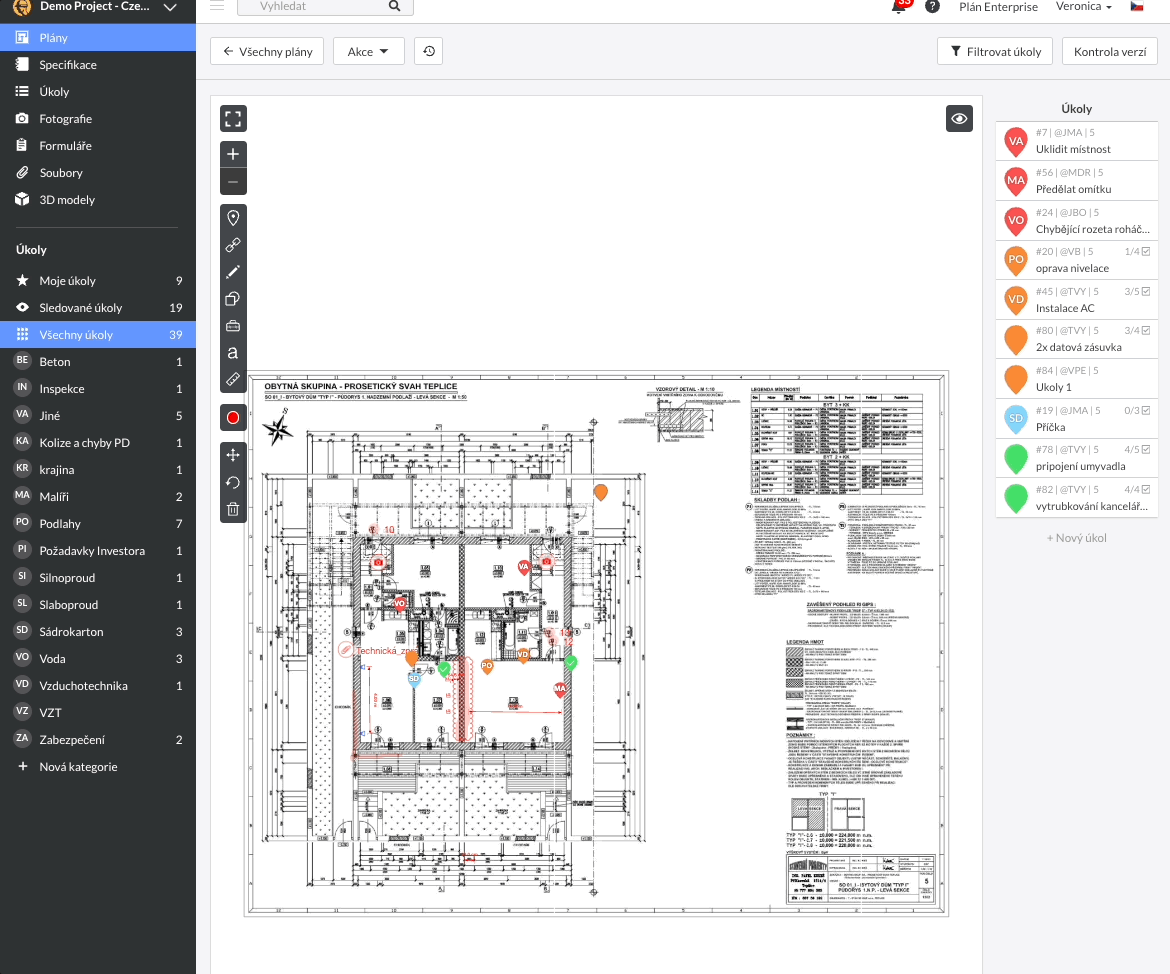Open task Předělat omítku
The width and height of the screenshot is (1170, 974).
tap(1076, 181)
